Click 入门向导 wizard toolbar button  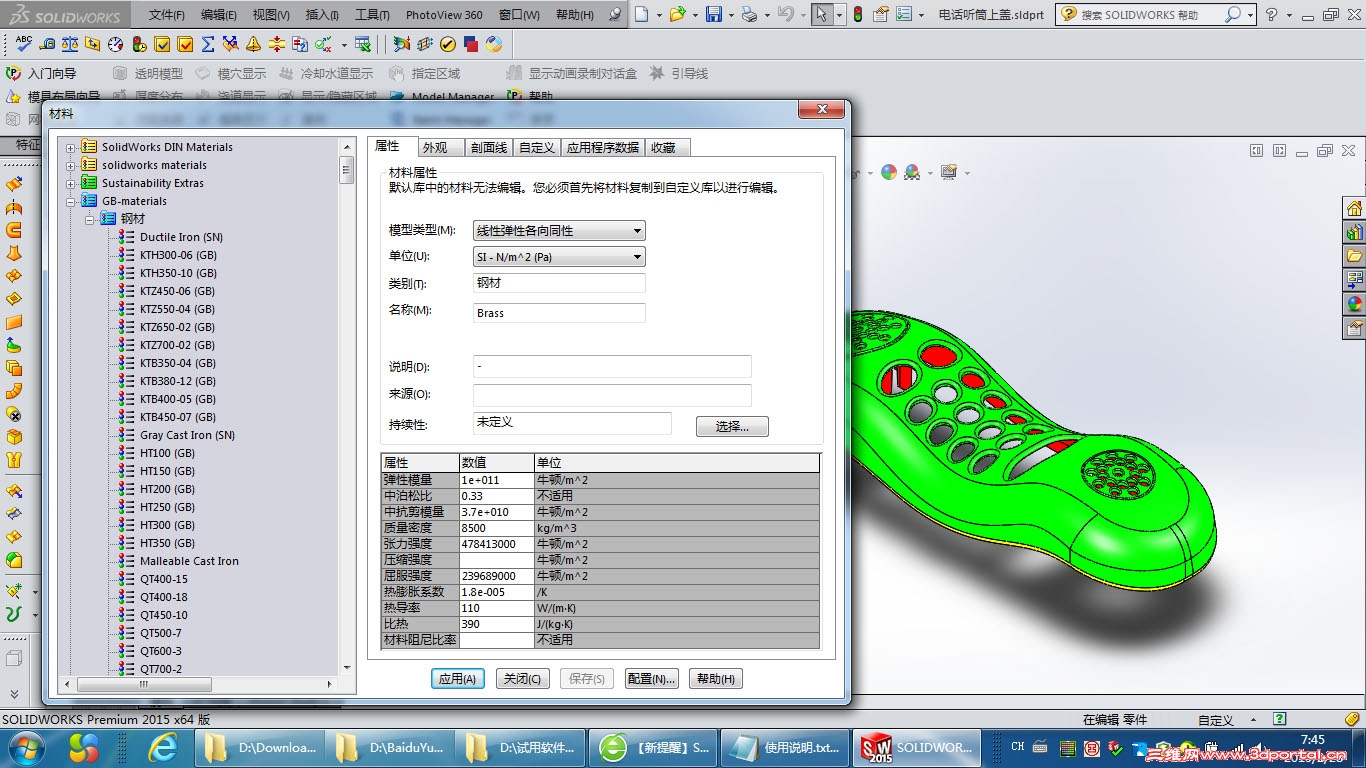[42, 73]
